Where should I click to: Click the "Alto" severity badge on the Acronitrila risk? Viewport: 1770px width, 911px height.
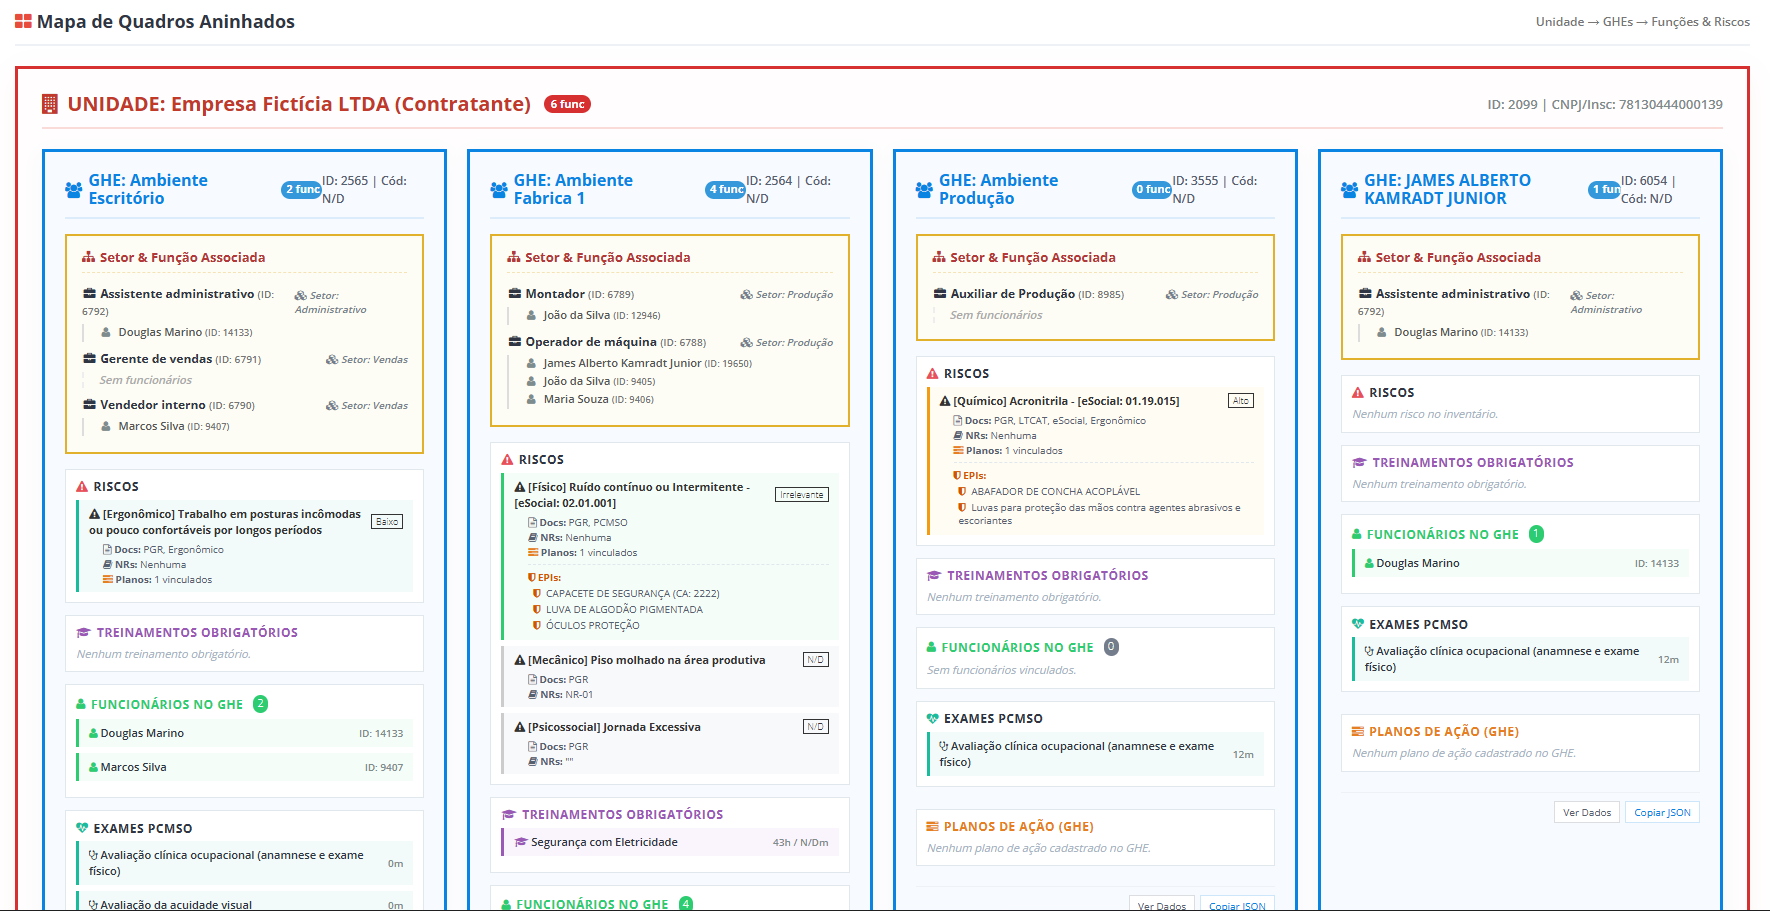pyautogui.click(x=1241, y=401)
